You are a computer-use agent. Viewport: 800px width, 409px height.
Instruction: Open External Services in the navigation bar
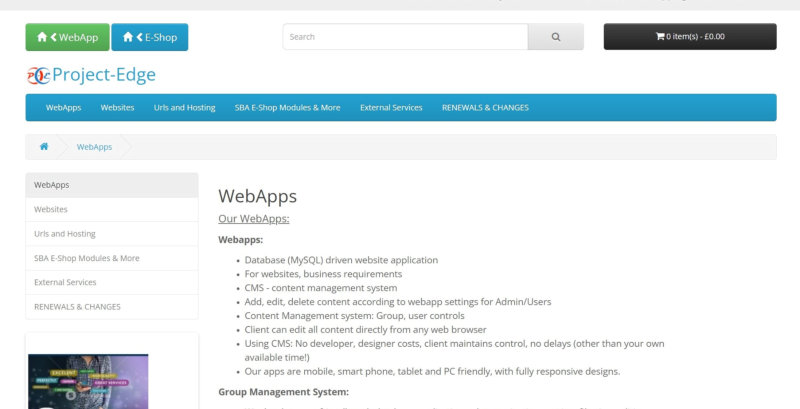point(391,108)
